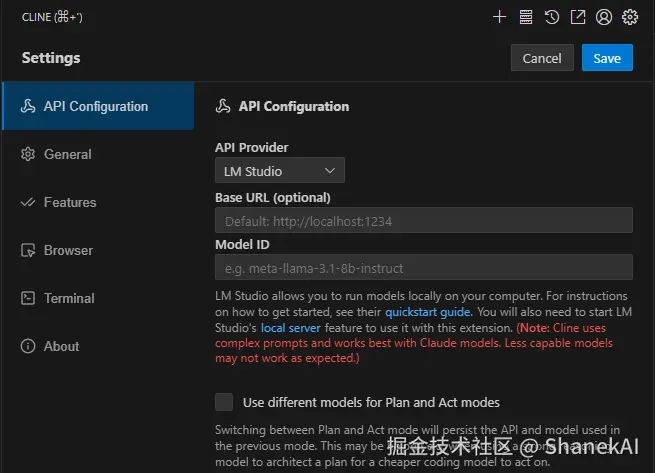Click the 'Settings' heading
Screen dimensions: 655x473
51,58
